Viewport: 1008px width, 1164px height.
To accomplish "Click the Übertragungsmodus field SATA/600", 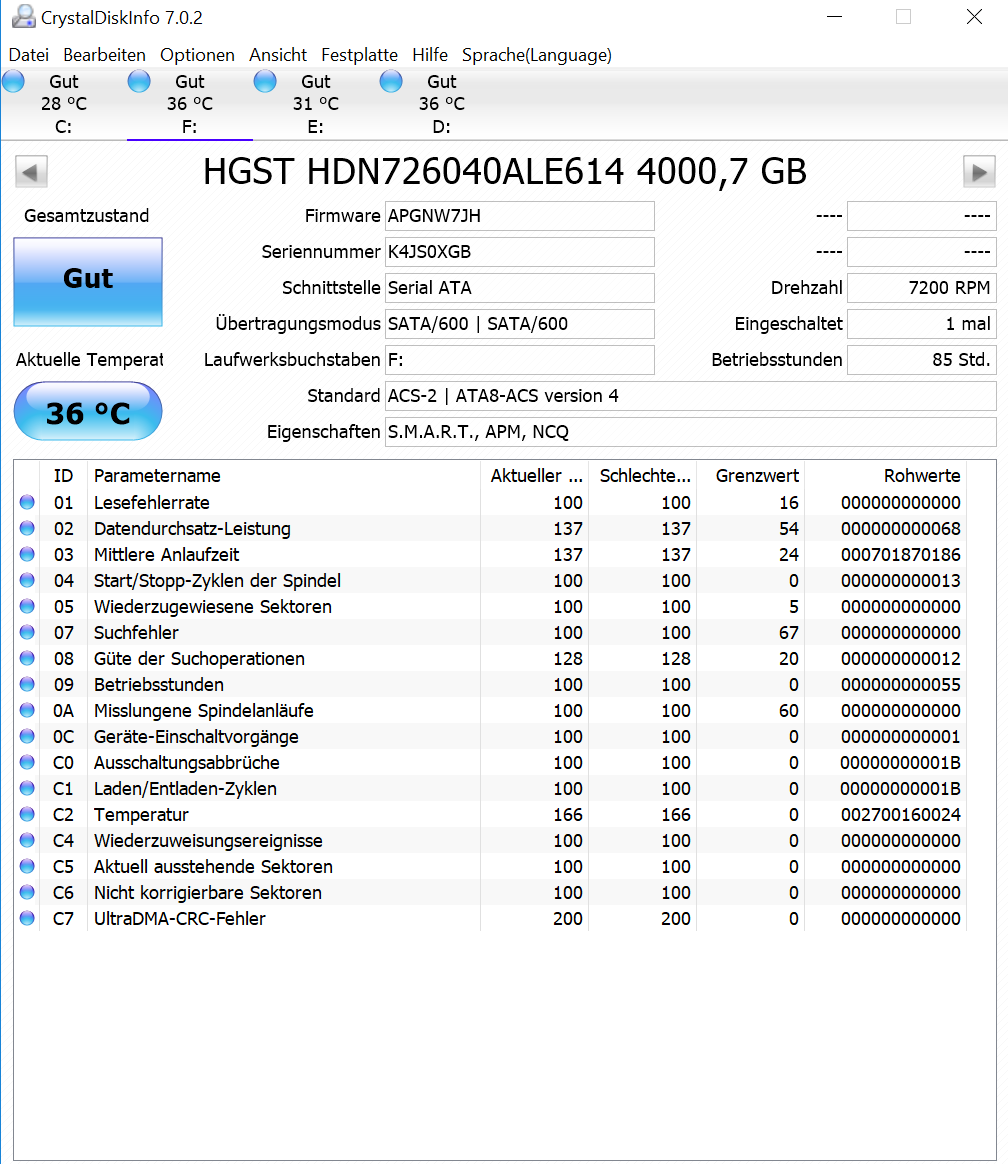I will pyautogui.click(x=520, y=324).
